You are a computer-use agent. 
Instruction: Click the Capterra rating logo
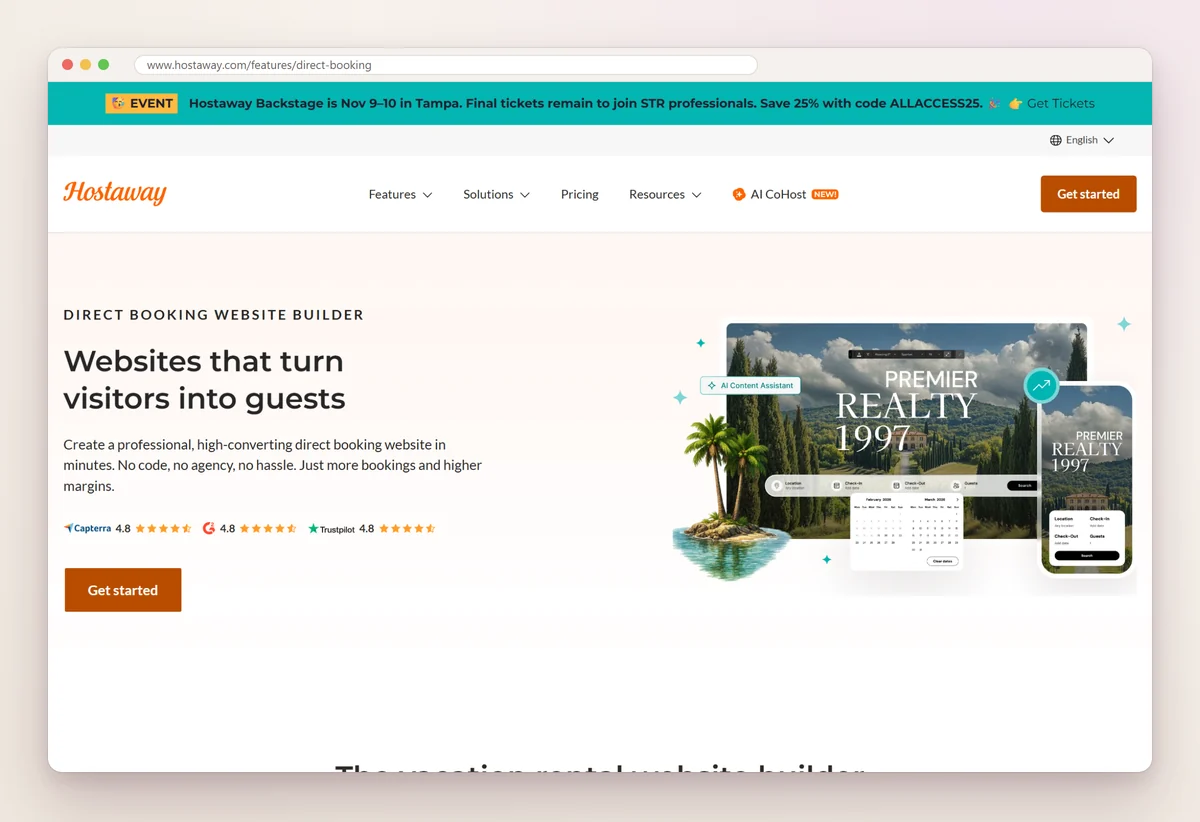(87, 528)
